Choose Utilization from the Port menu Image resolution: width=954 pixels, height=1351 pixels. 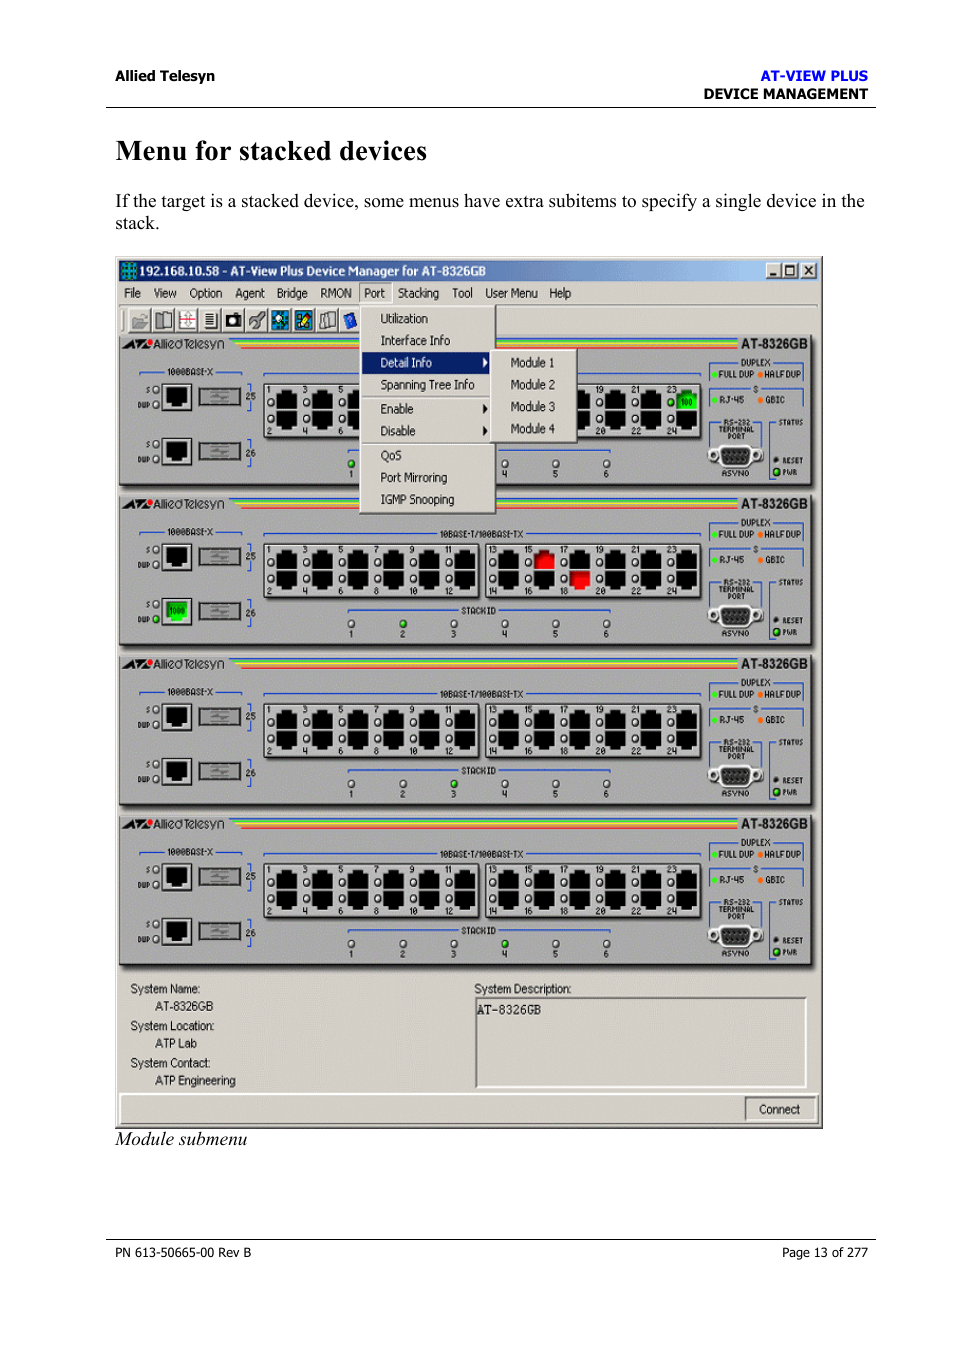tap(427, 318)
